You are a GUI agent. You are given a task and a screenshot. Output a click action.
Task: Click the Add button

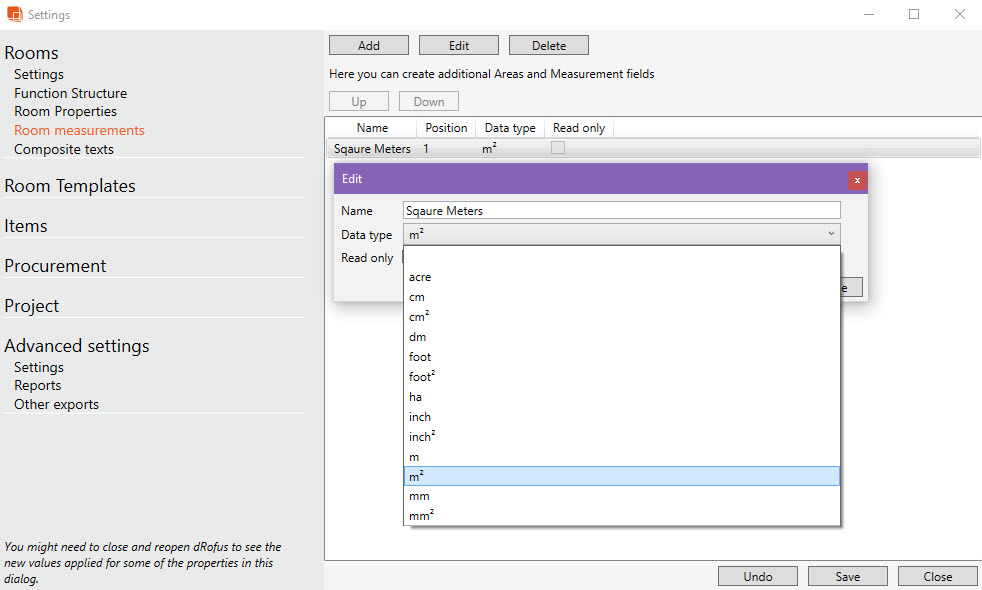368,46
